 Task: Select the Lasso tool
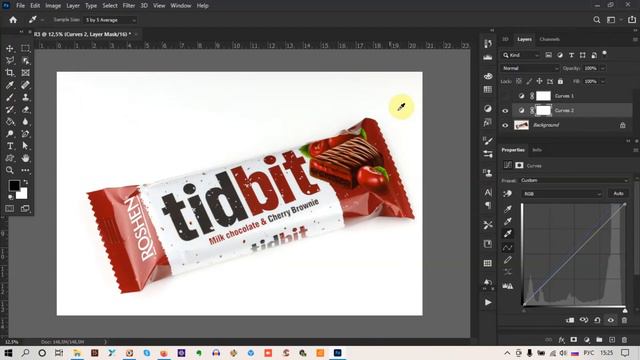tap(10, 61)
